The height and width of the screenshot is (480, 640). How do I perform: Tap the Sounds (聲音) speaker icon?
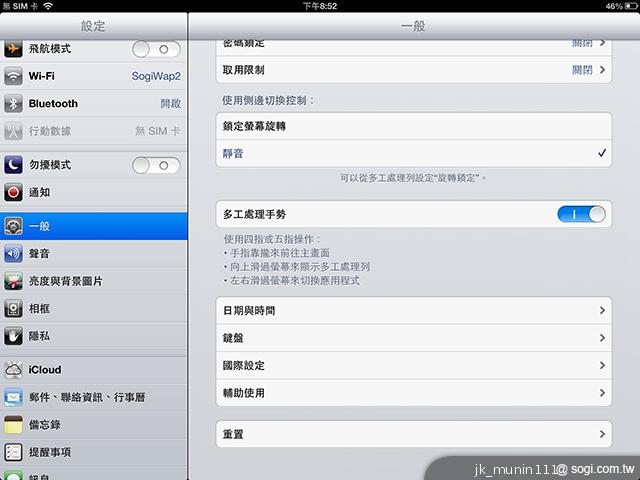[x=13, y=253]
